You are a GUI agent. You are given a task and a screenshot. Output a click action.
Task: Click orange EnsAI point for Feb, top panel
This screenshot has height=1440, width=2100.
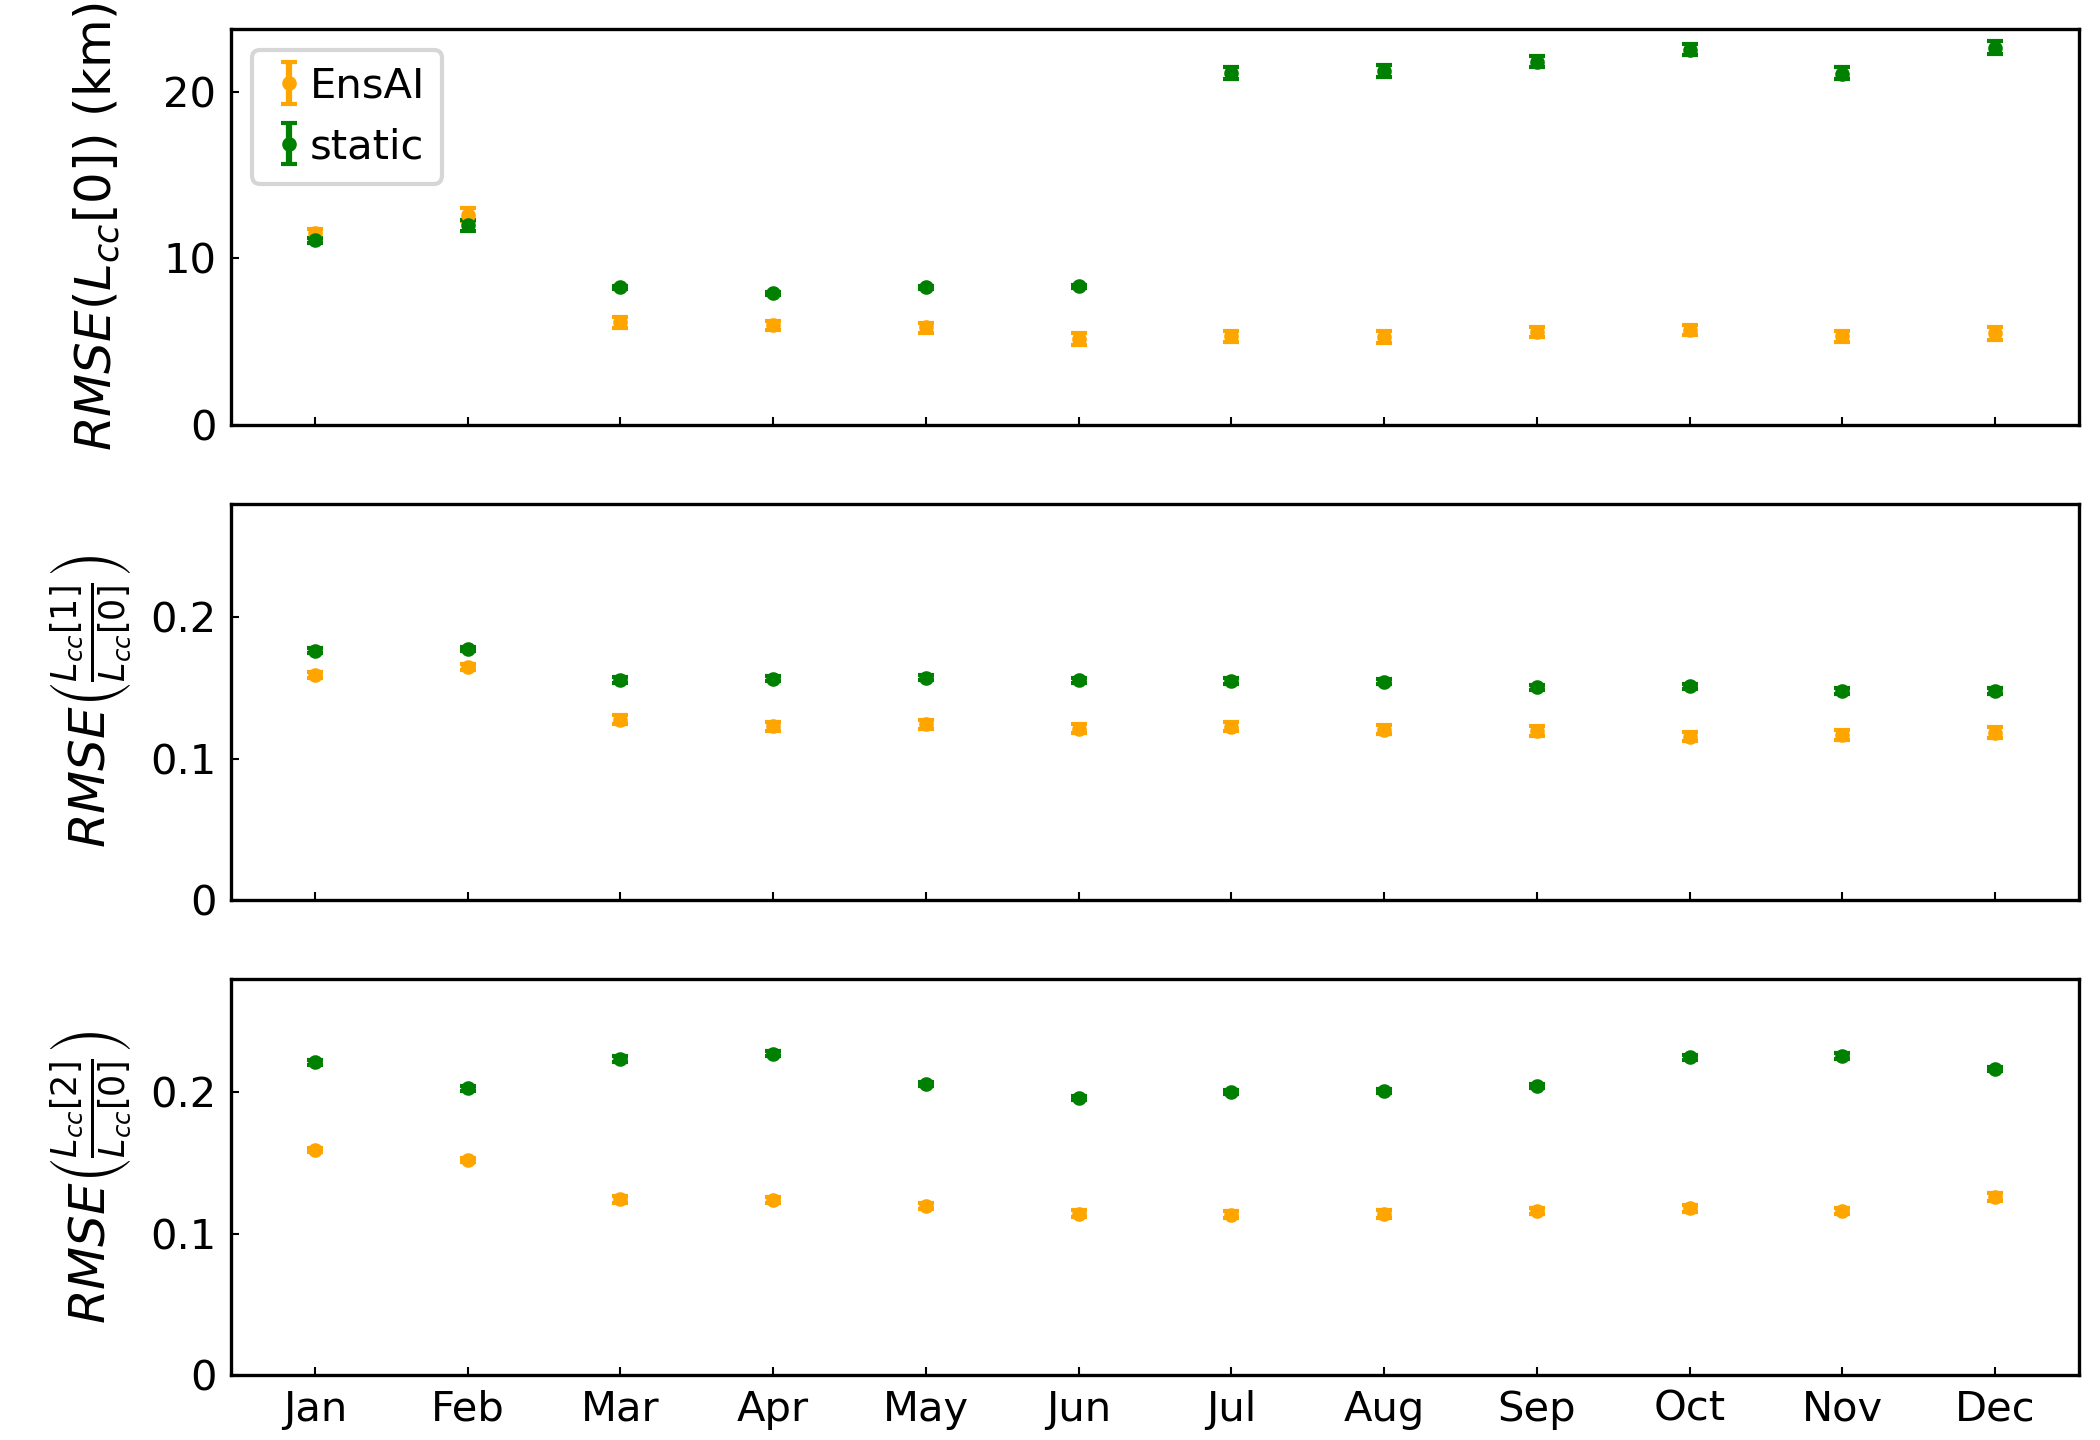(x=468, y=213)
